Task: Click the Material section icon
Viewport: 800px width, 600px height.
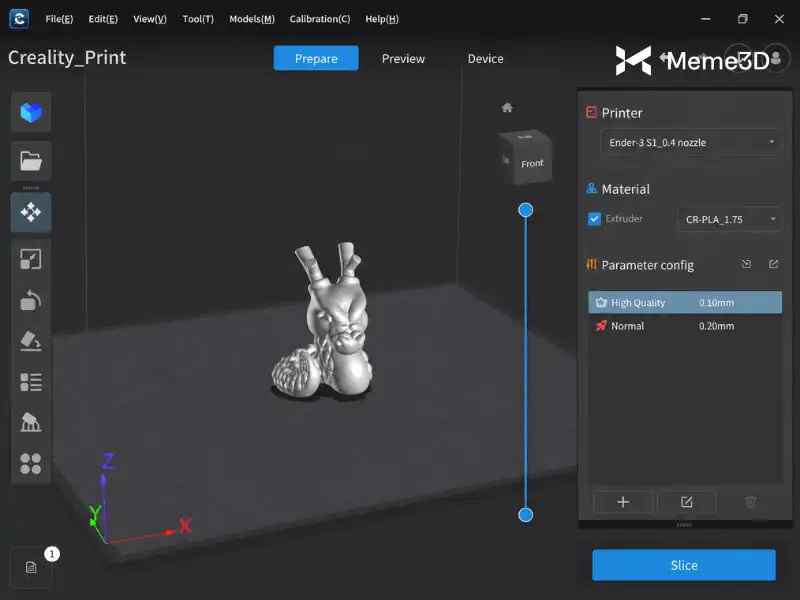Action: coord(591,188)
